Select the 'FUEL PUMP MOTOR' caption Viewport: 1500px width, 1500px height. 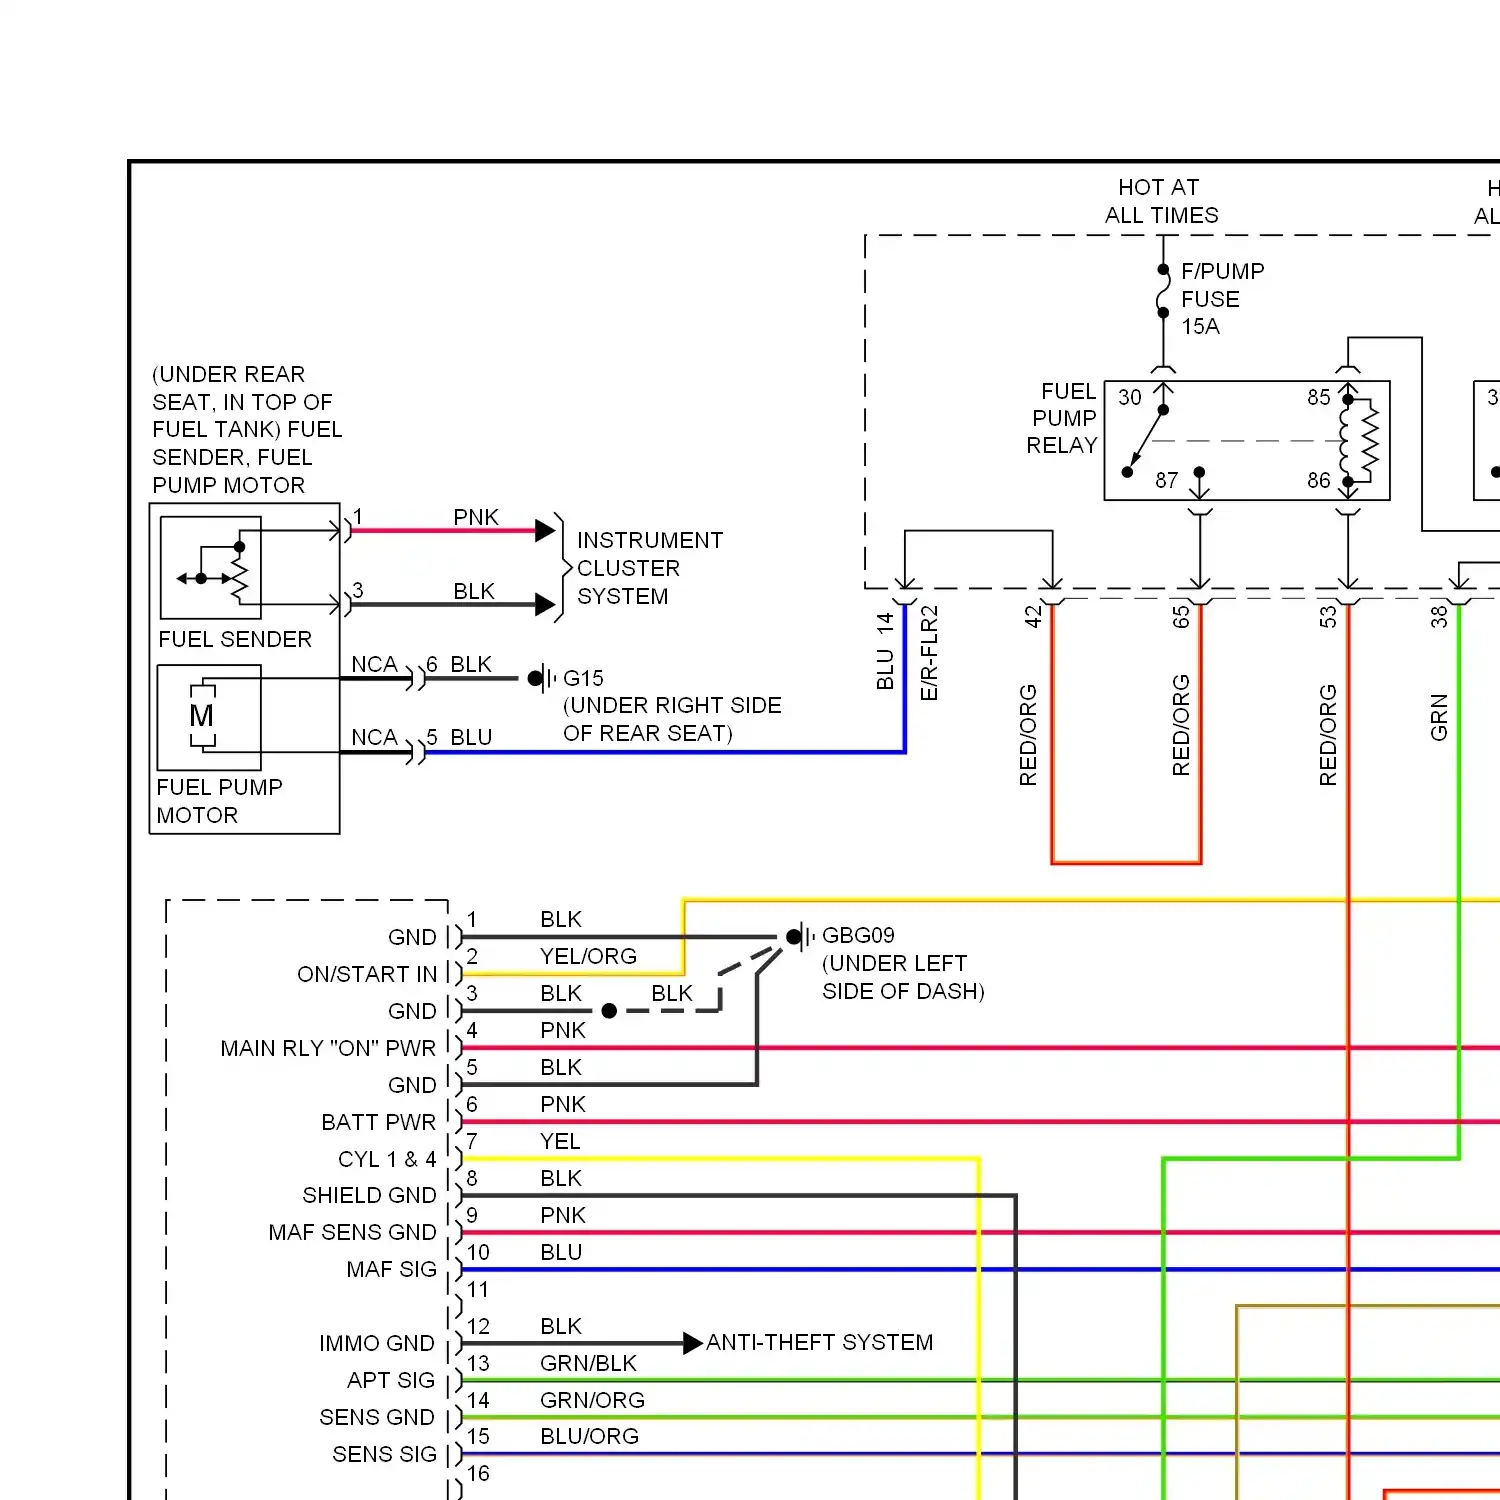[219, 801]
